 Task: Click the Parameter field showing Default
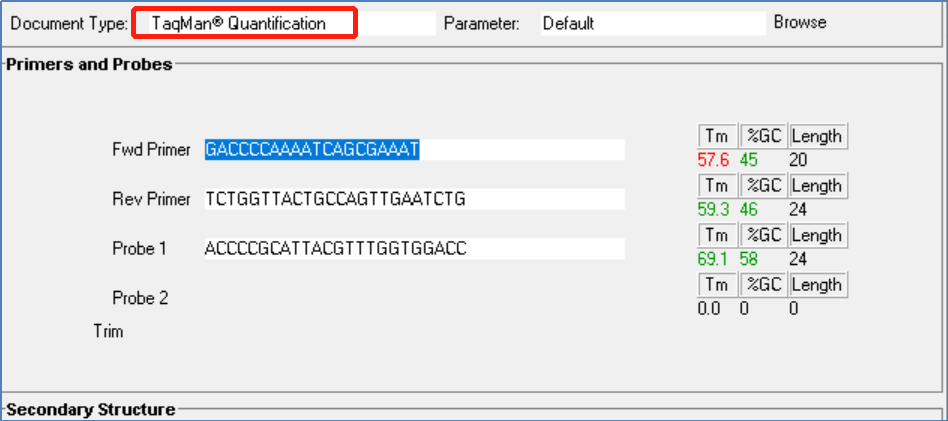[x=652, y=23]
